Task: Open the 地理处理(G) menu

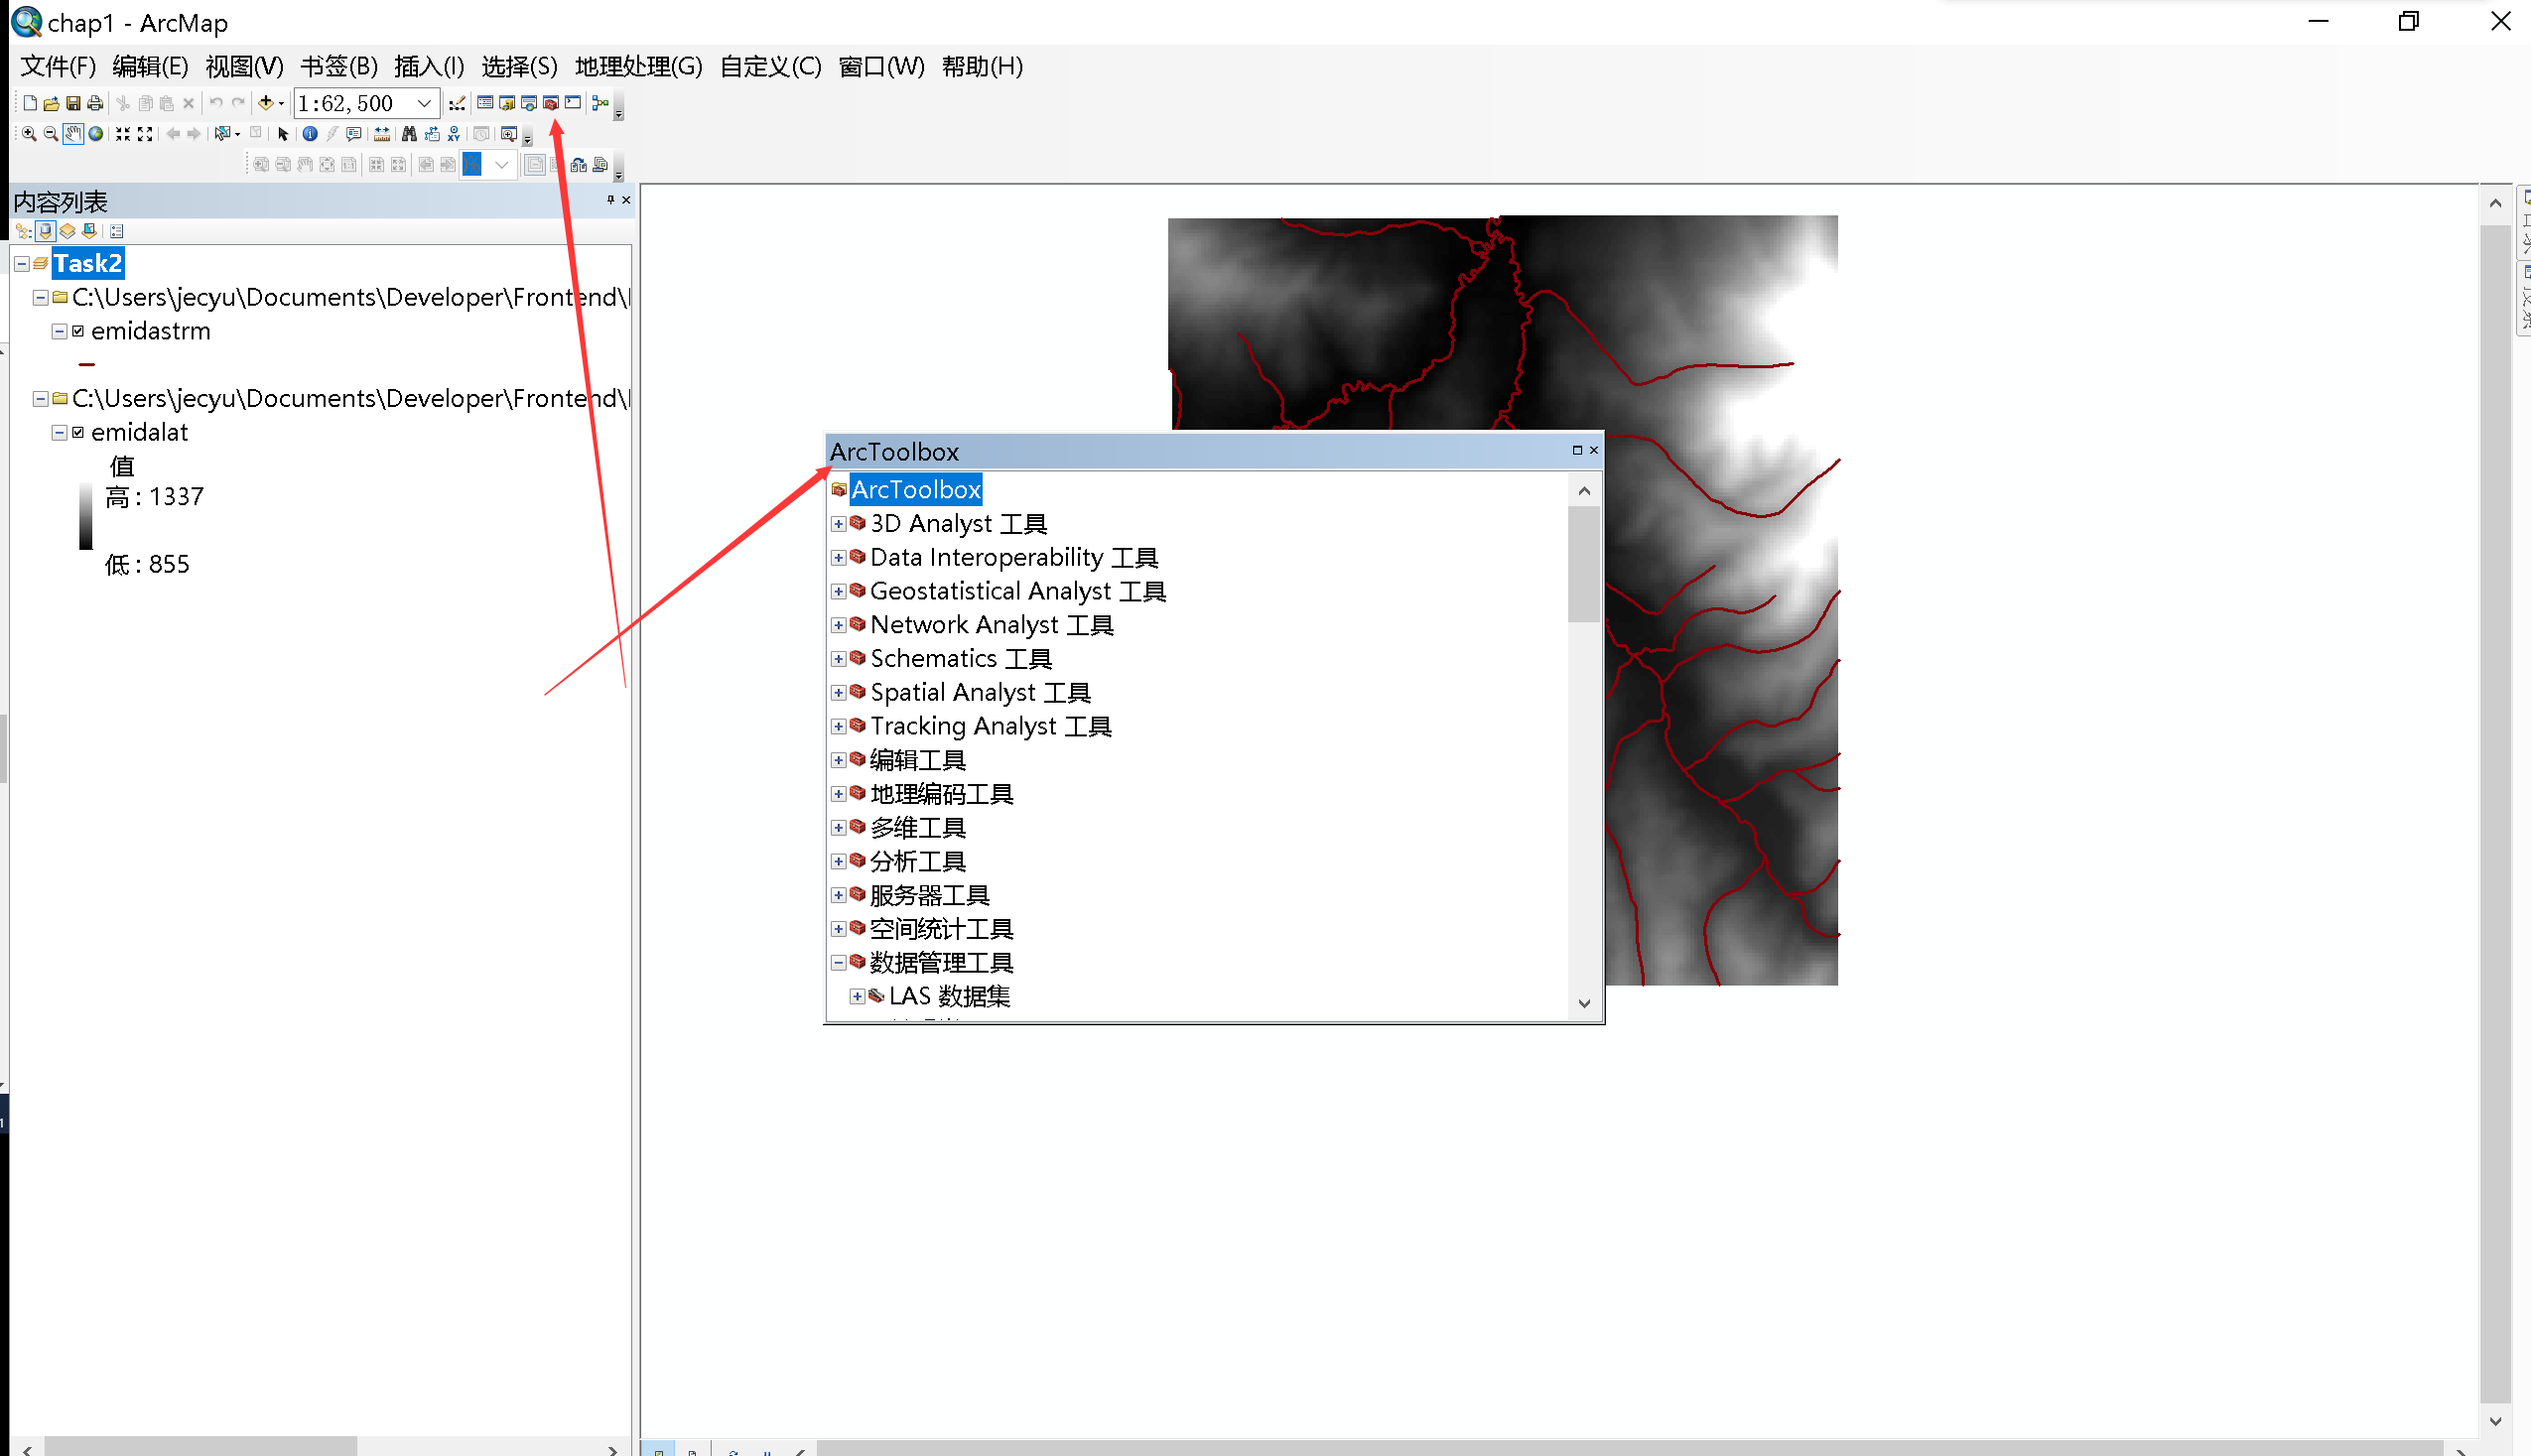Action: click(x=639, y=67)
